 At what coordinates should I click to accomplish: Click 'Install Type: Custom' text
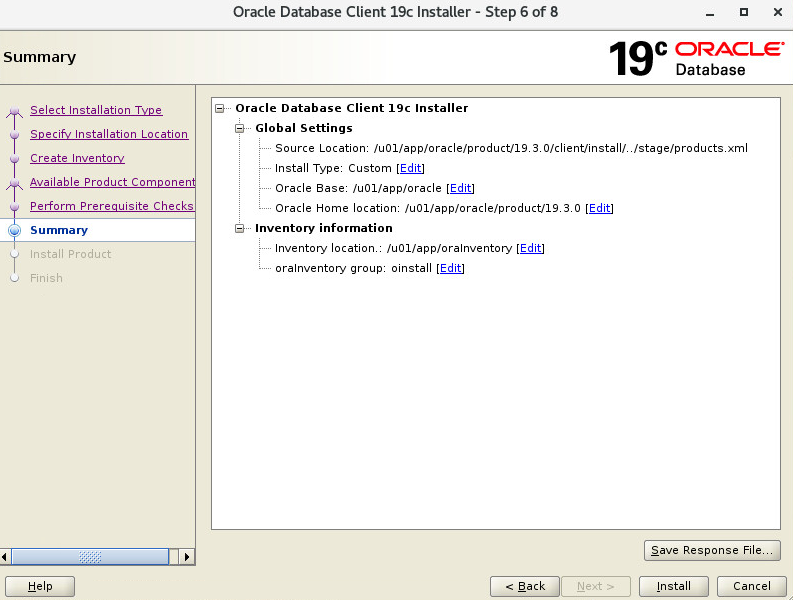(333, 168)
